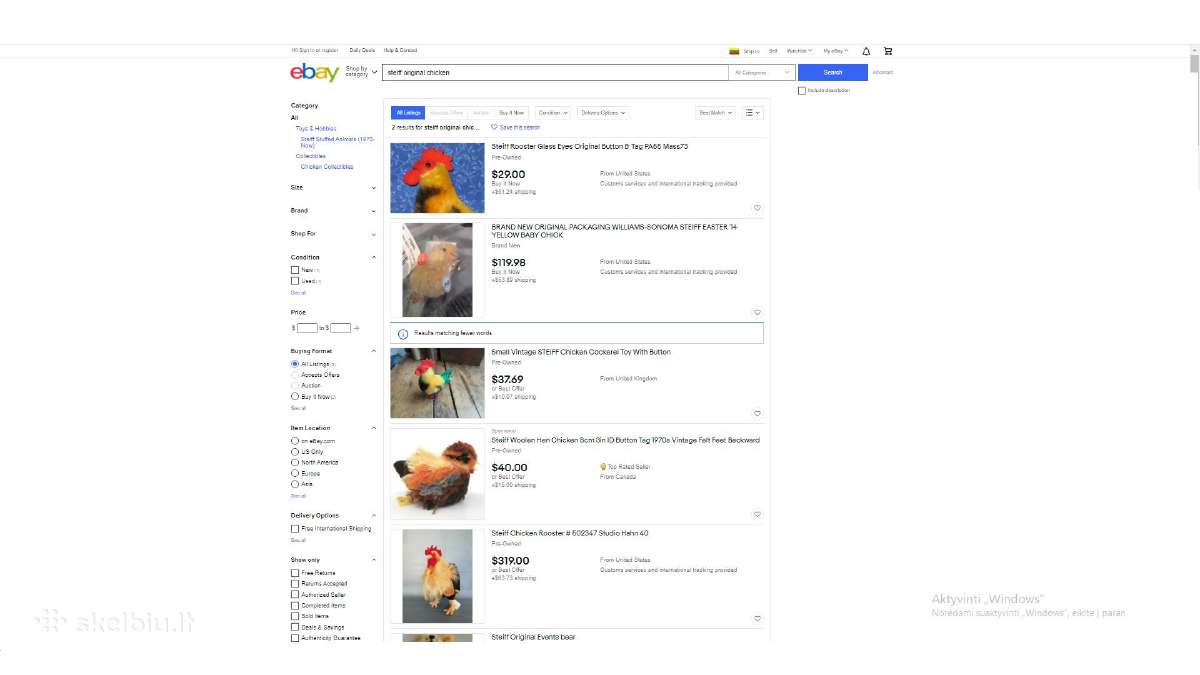1200x675 pixels.
Task: Tick Free International Shipping checkbox
Action: [295, 529]
